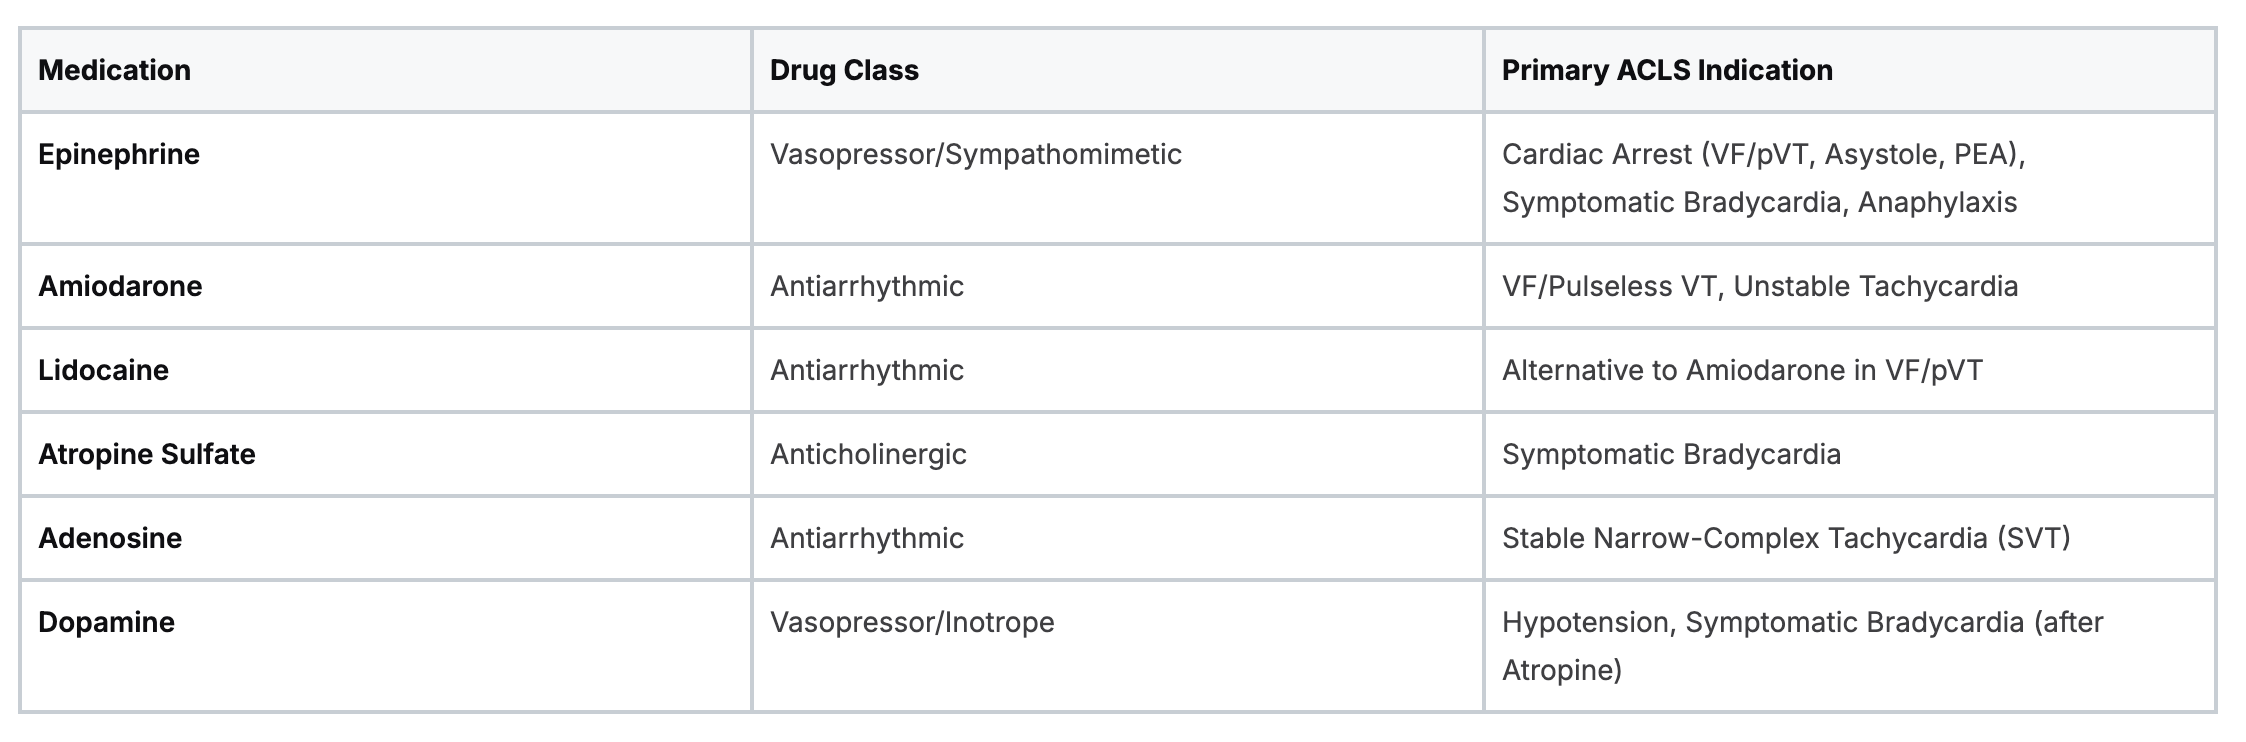Select the Lidocaine medication cell

(103, 370)
